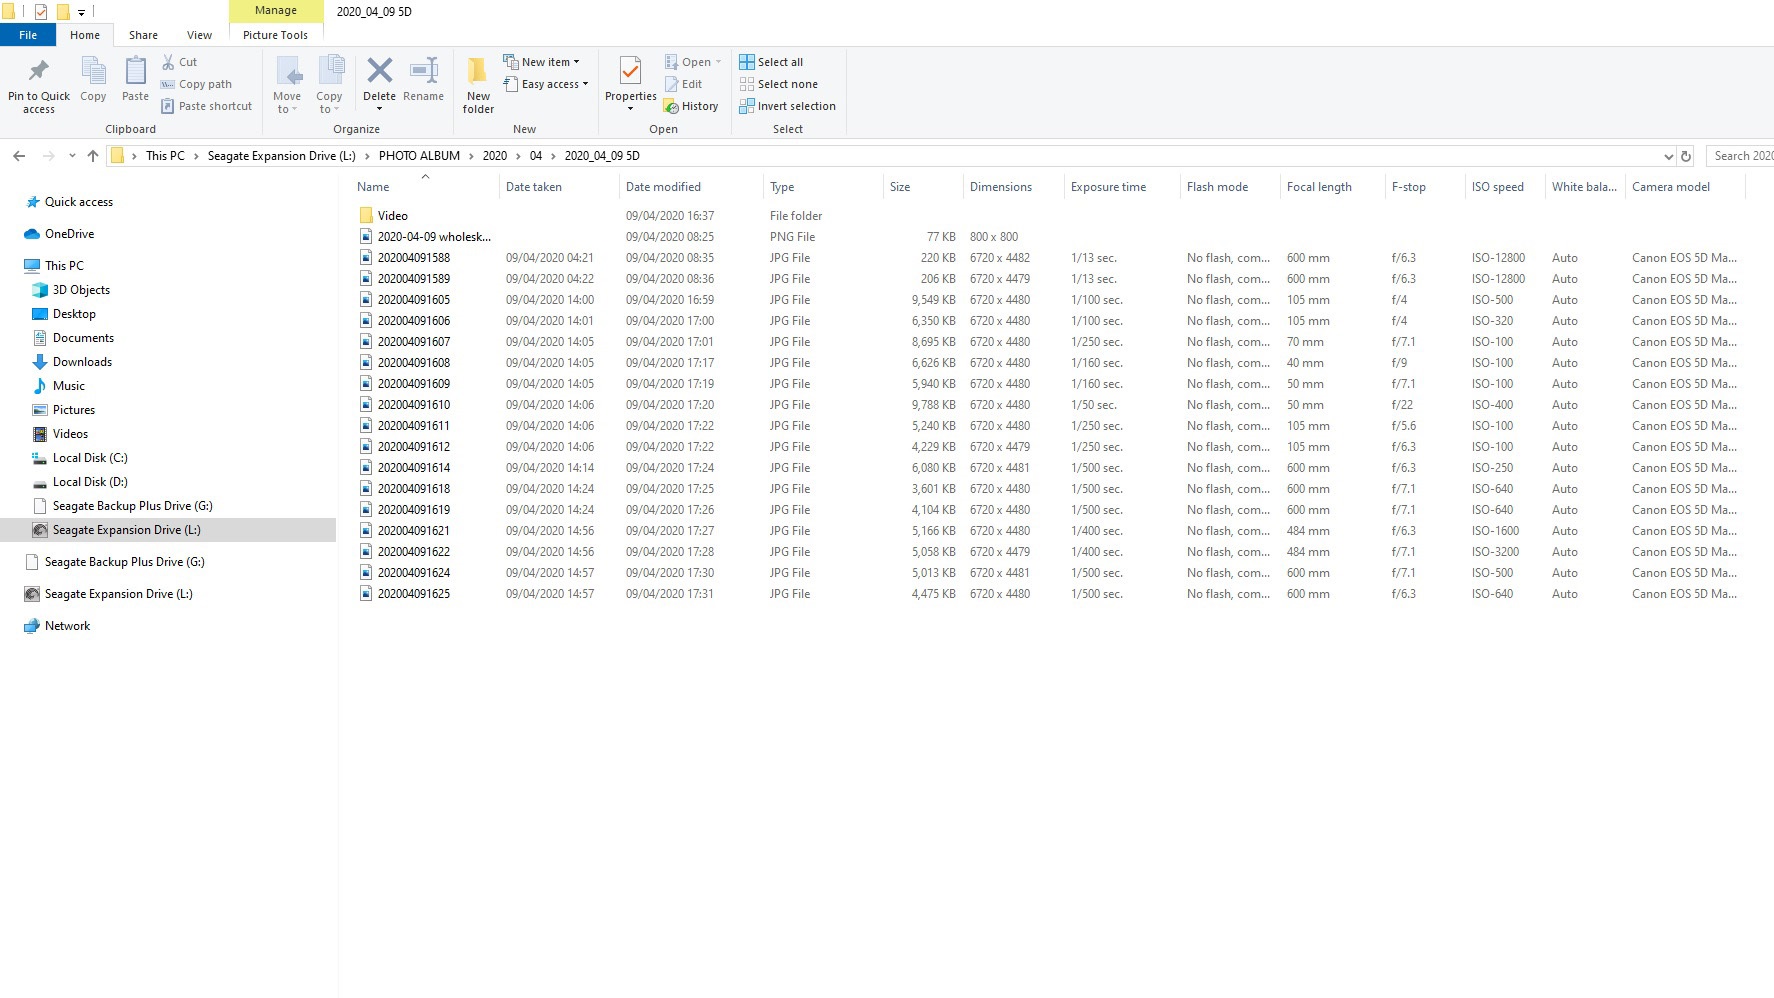Open the Move to menu

click(287, 84)
